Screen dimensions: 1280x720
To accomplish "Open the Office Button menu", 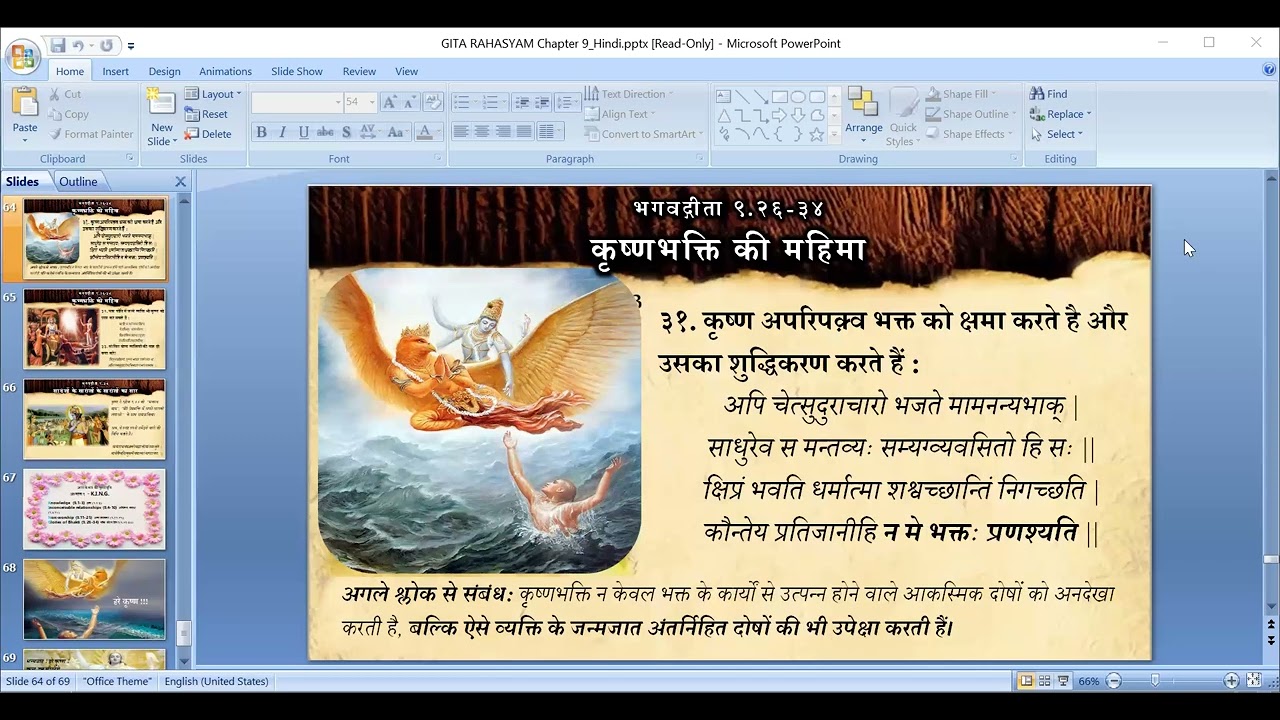I will click(x=22, y=56).
